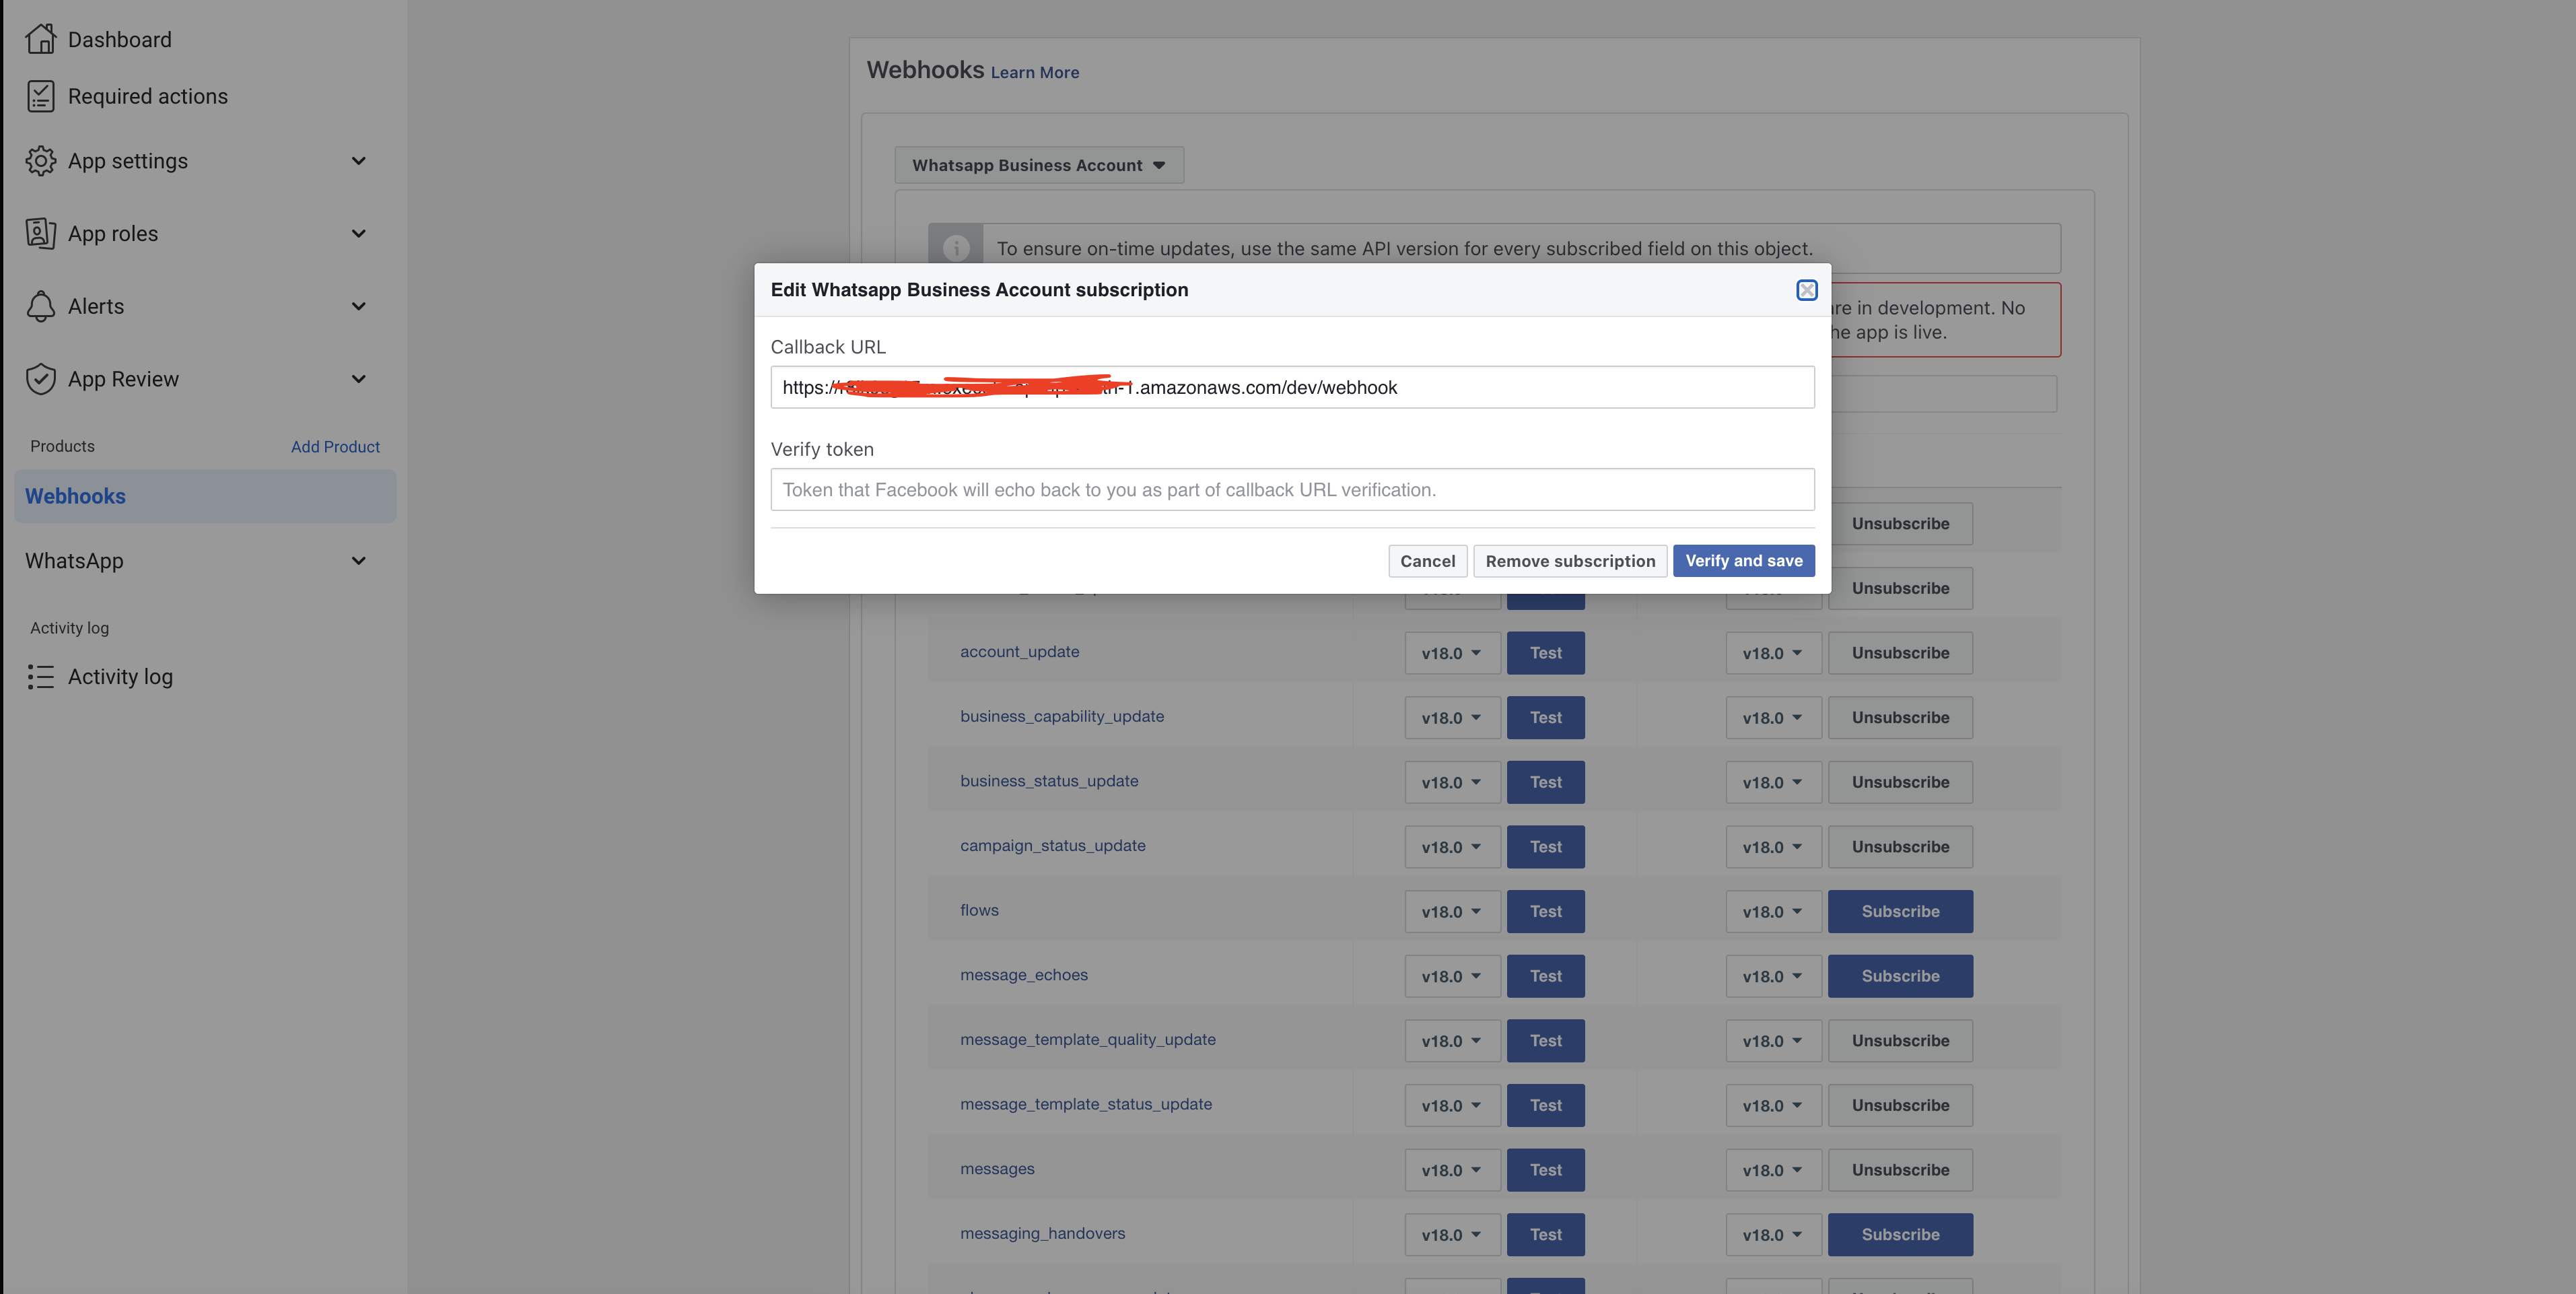
Task: Click the App settings gear icon
Action: pos(40,161)
